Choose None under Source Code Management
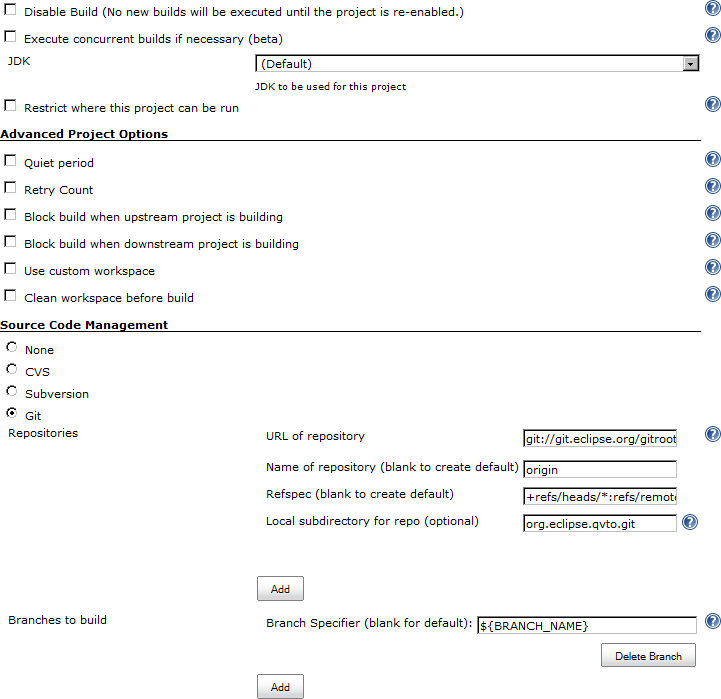 (12, 347)
